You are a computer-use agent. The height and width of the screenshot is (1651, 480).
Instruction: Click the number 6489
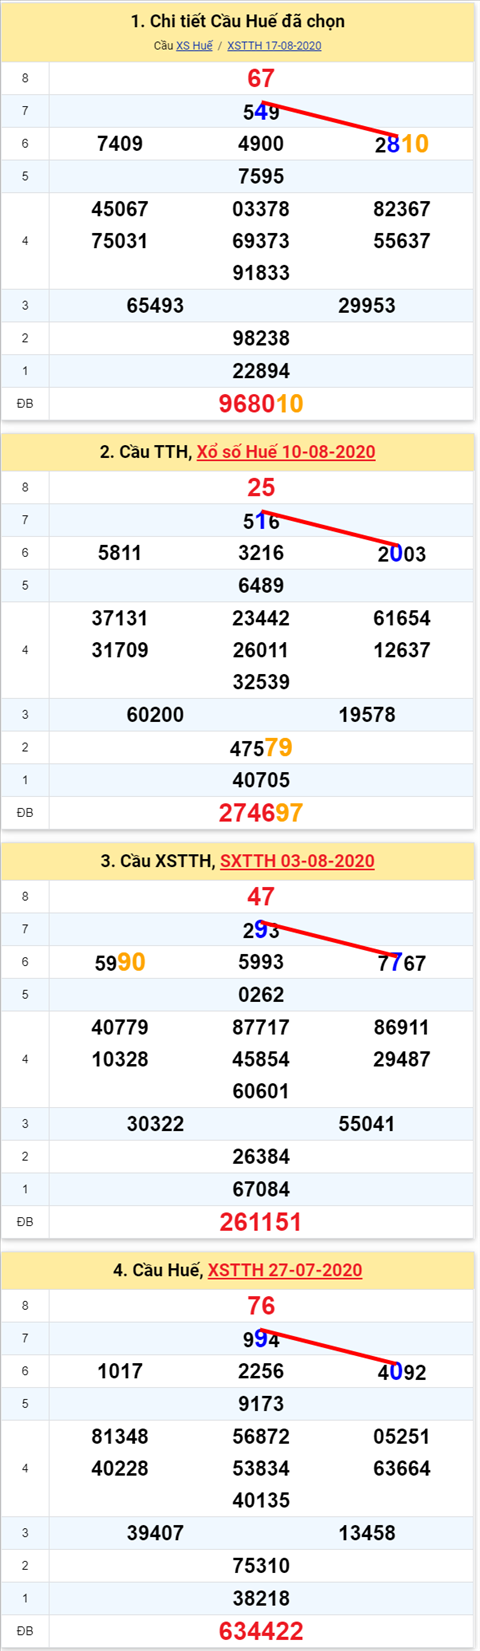click(x=261, y=585)
